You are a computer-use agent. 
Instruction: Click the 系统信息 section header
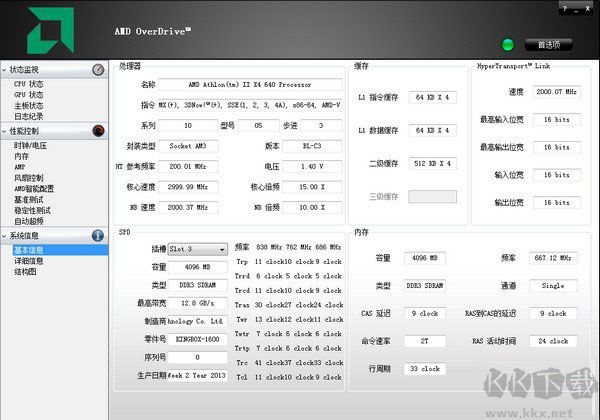[54, 235]
